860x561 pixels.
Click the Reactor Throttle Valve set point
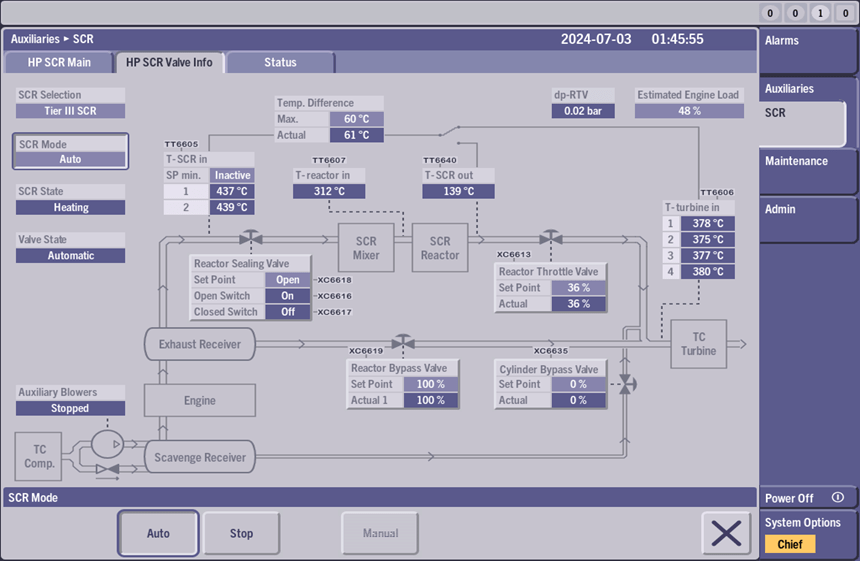572,288
